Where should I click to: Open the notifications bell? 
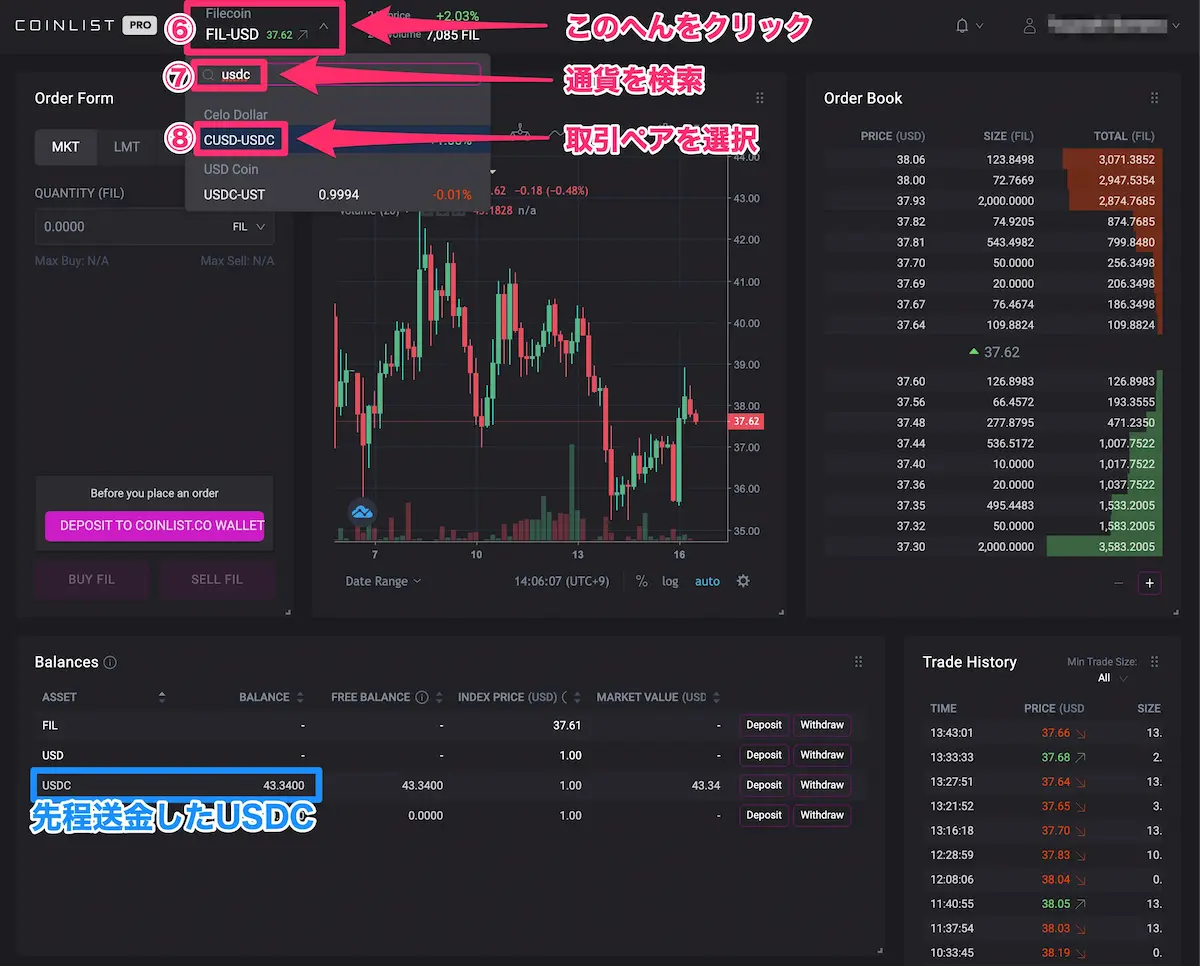click(962, 26)
